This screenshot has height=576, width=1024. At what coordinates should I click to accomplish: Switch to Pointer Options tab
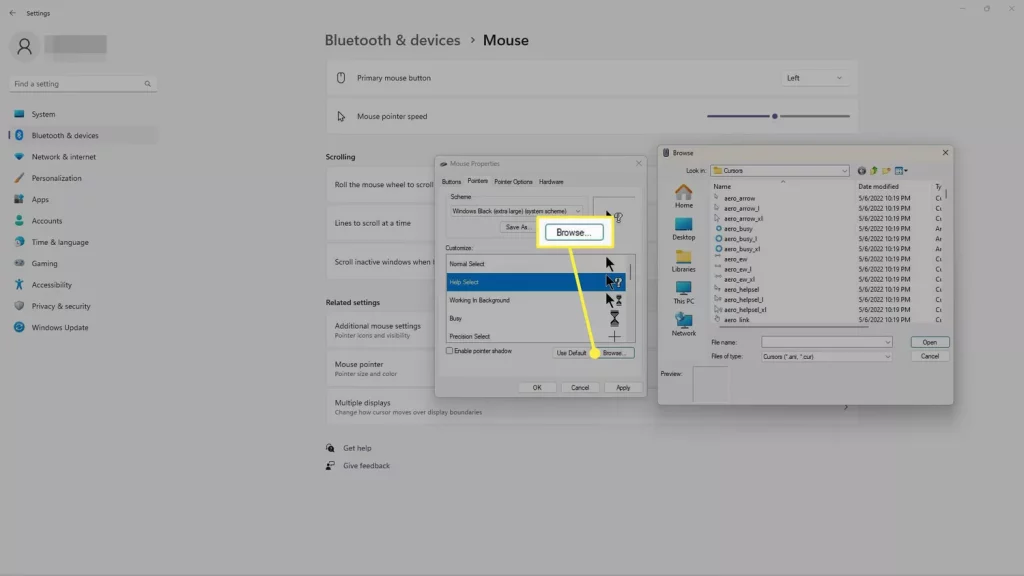(x=513, y=182)
